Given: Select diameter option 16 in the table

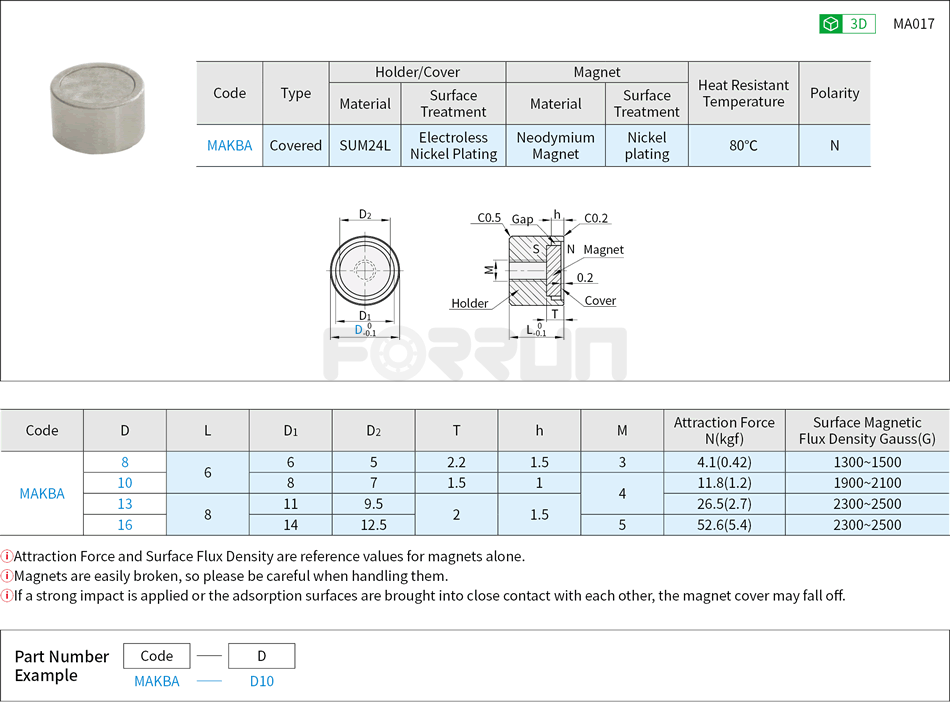Looking at the screenshot, I should point(125,525).
